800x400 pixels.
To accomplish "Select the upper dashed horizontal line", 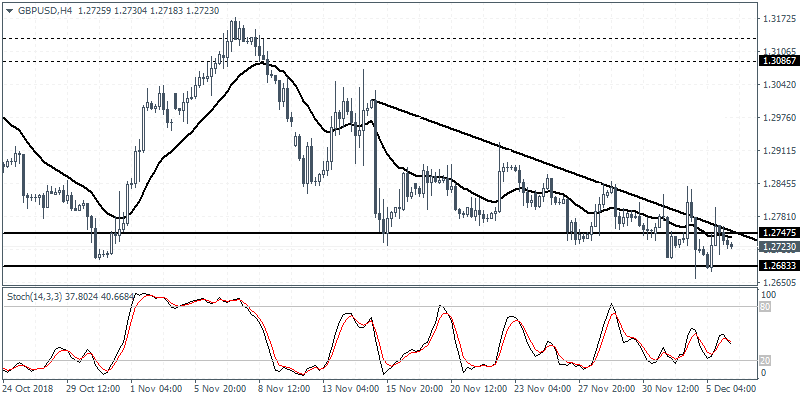I will (x=400, y=39).
